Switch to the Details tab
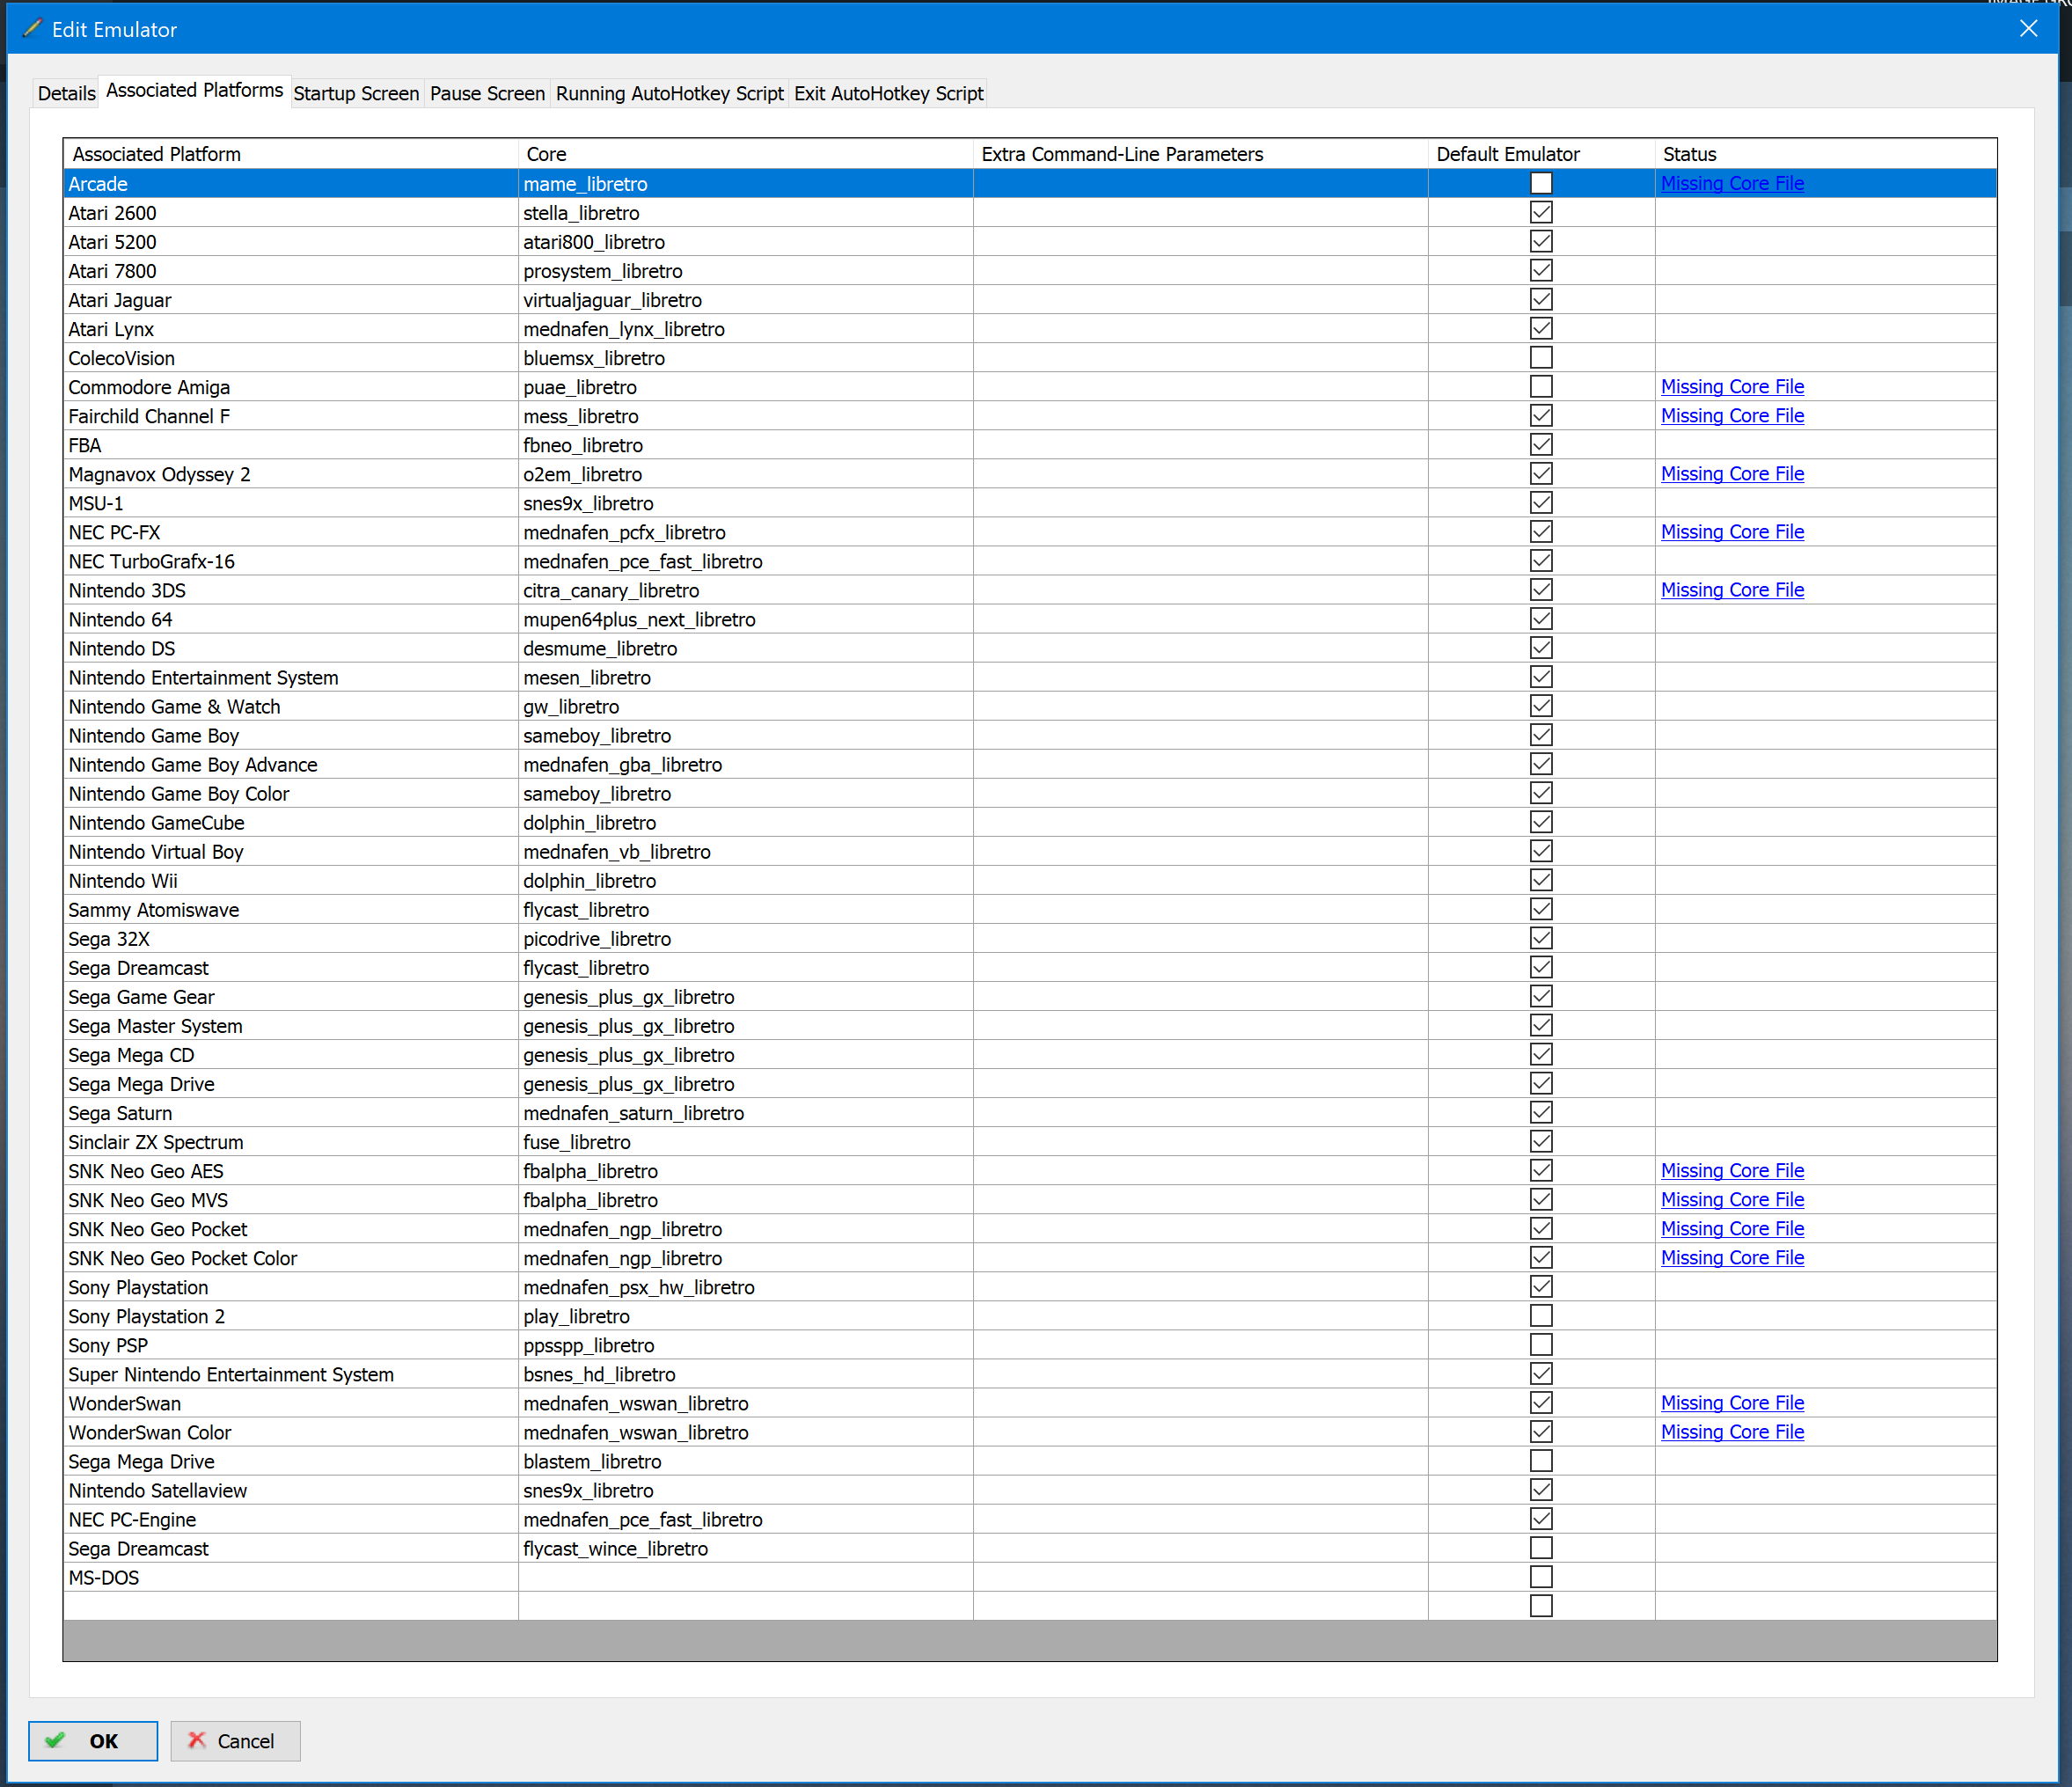2072x1787 pixels. (66, 93)
